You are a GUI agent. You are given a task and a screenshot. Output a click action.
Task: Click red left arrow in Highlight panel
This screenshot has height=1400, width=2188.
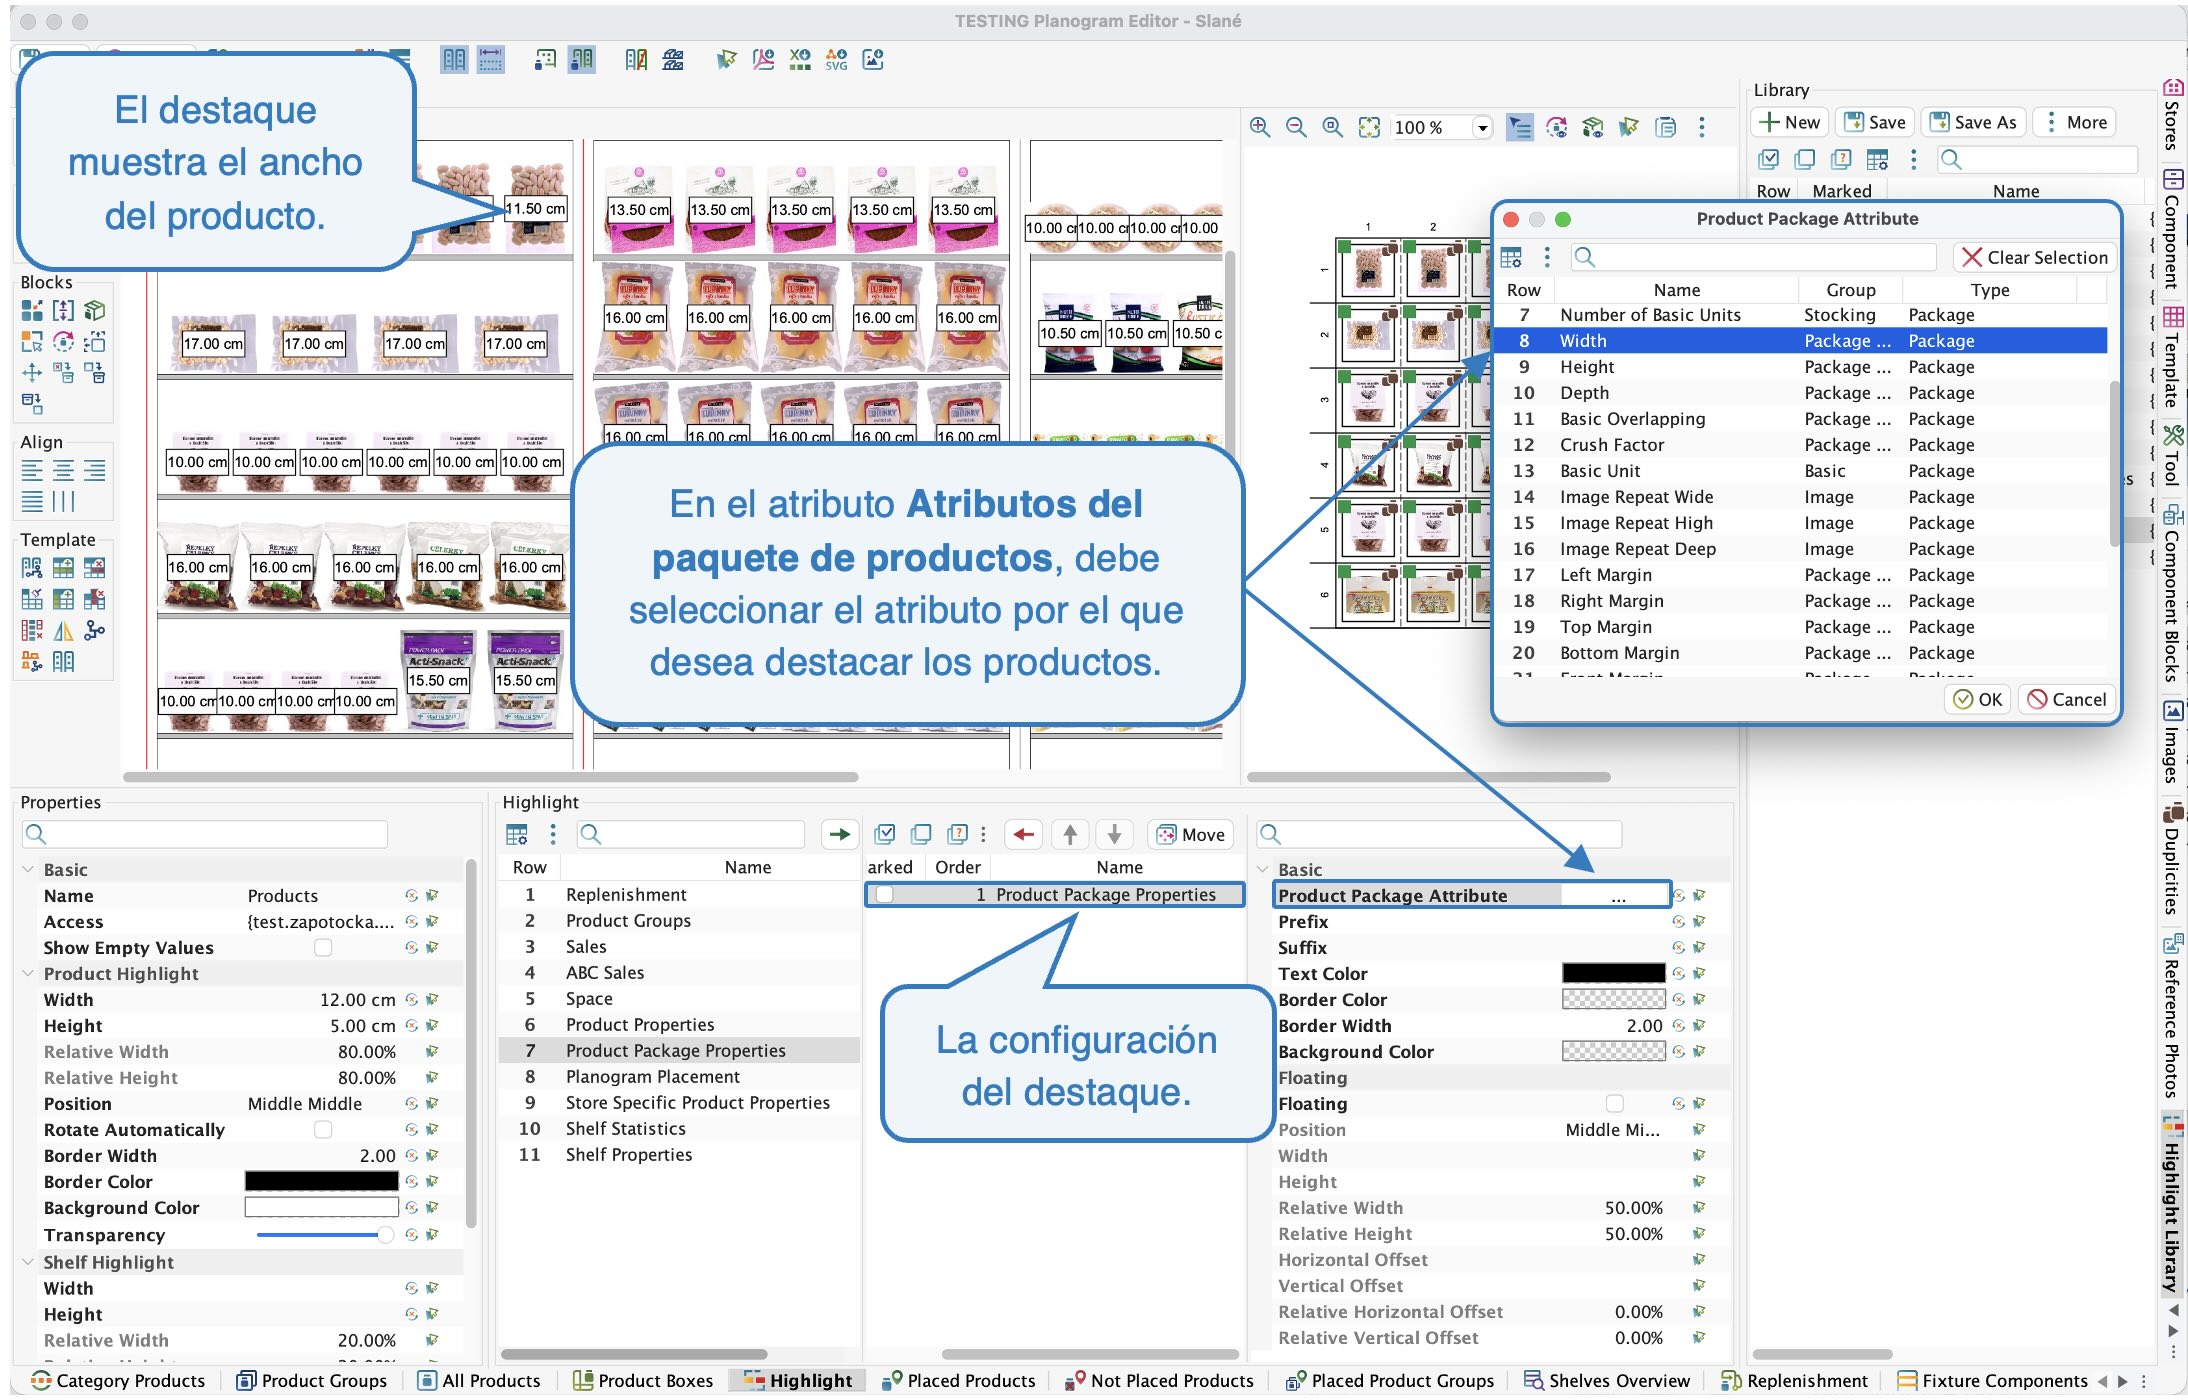click(1023, 834)
